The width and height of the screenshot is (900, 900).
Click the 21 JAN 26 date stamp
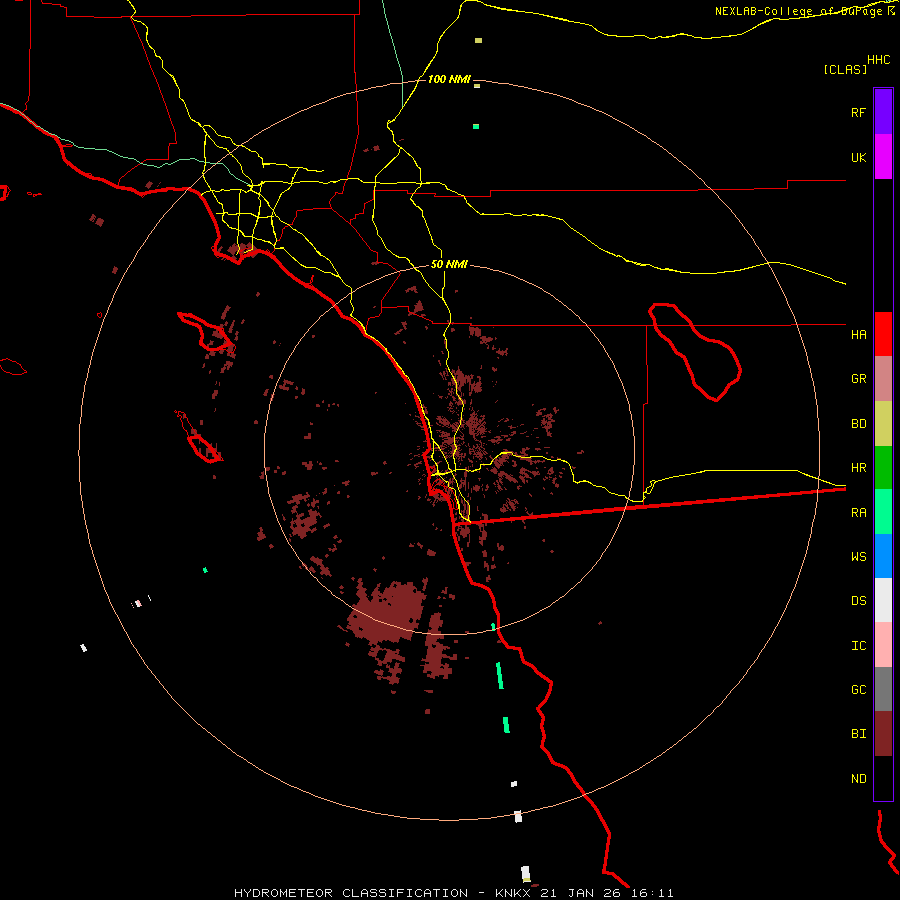(581, 893)
